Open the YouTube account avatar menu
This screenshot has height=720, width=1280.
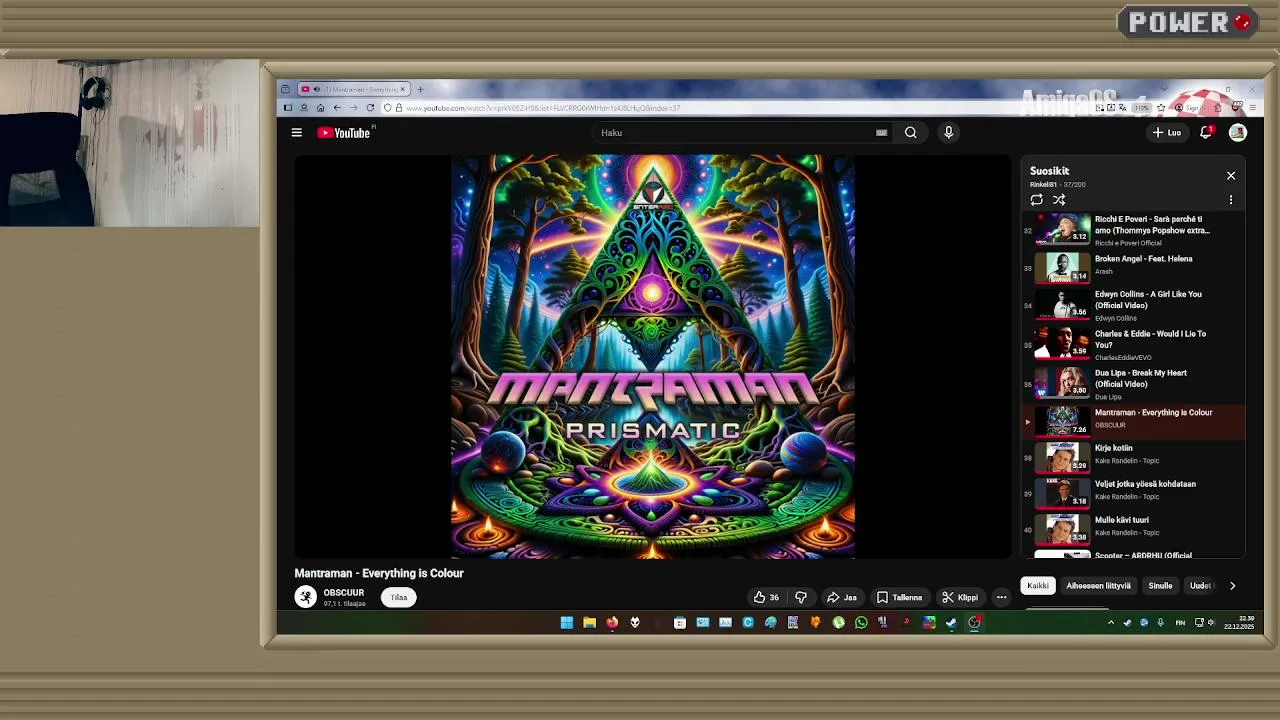click(x=1238, y=132)
